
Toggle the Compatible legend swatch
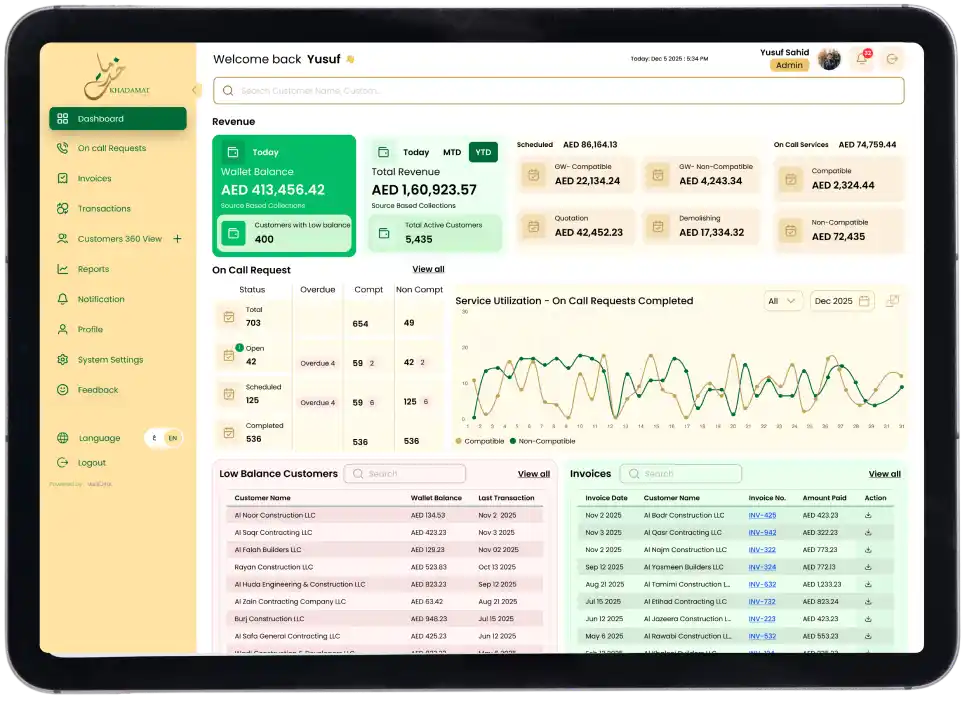click(x=458, y=441)
